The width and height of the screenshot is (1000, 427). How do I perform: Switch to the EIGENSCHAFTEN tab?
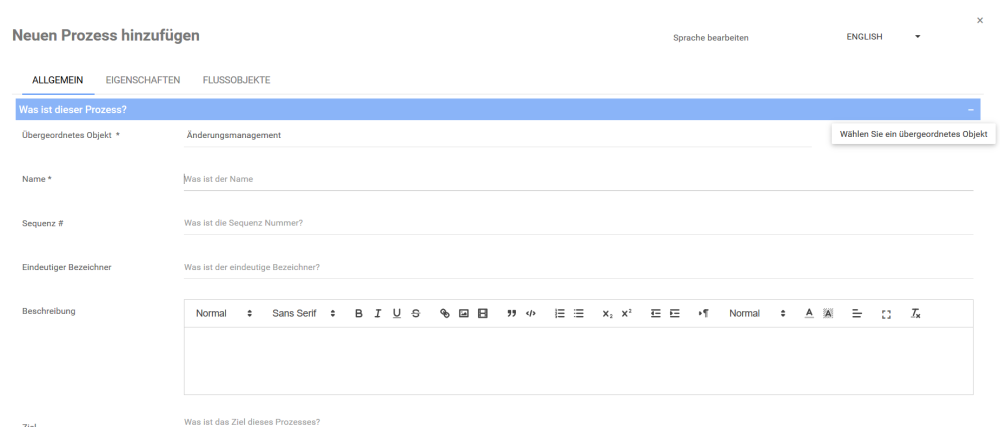143,80
